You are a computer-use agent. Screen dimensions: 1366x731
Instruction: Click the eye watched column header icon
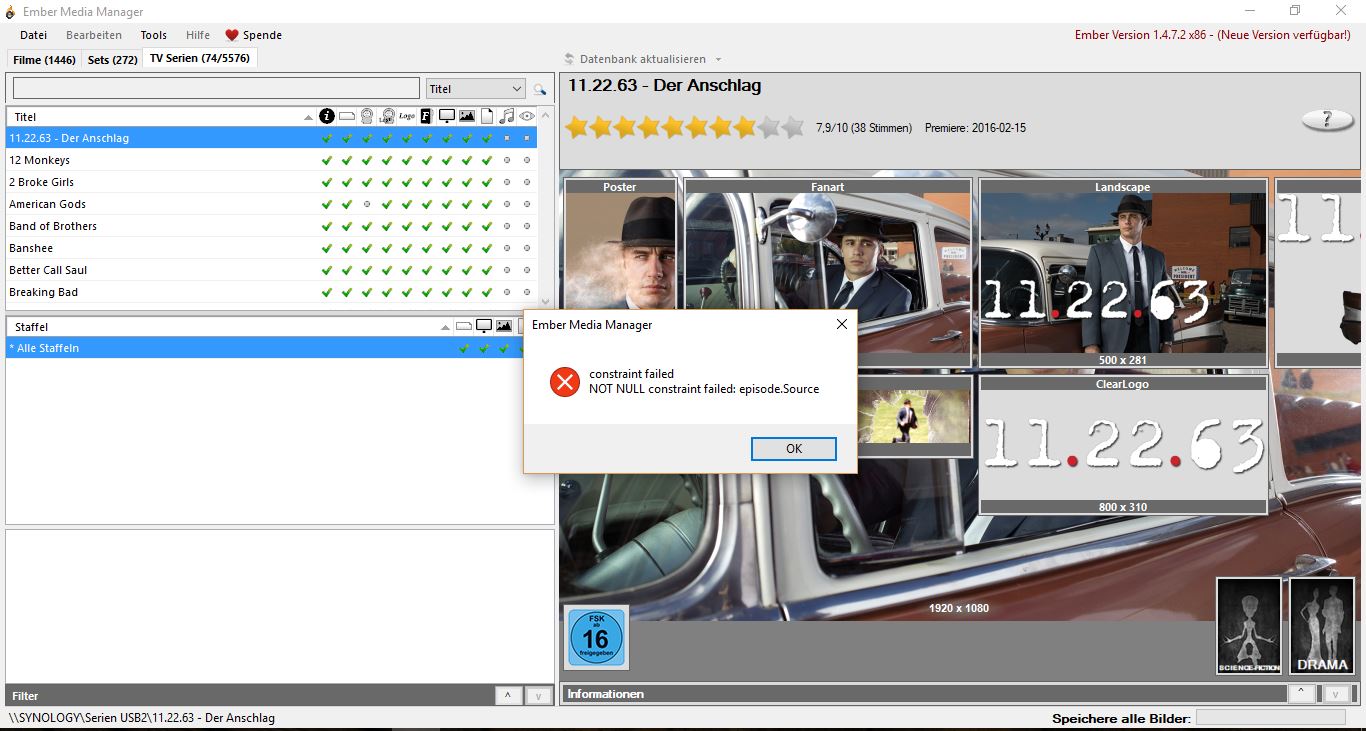coord(527,117)
